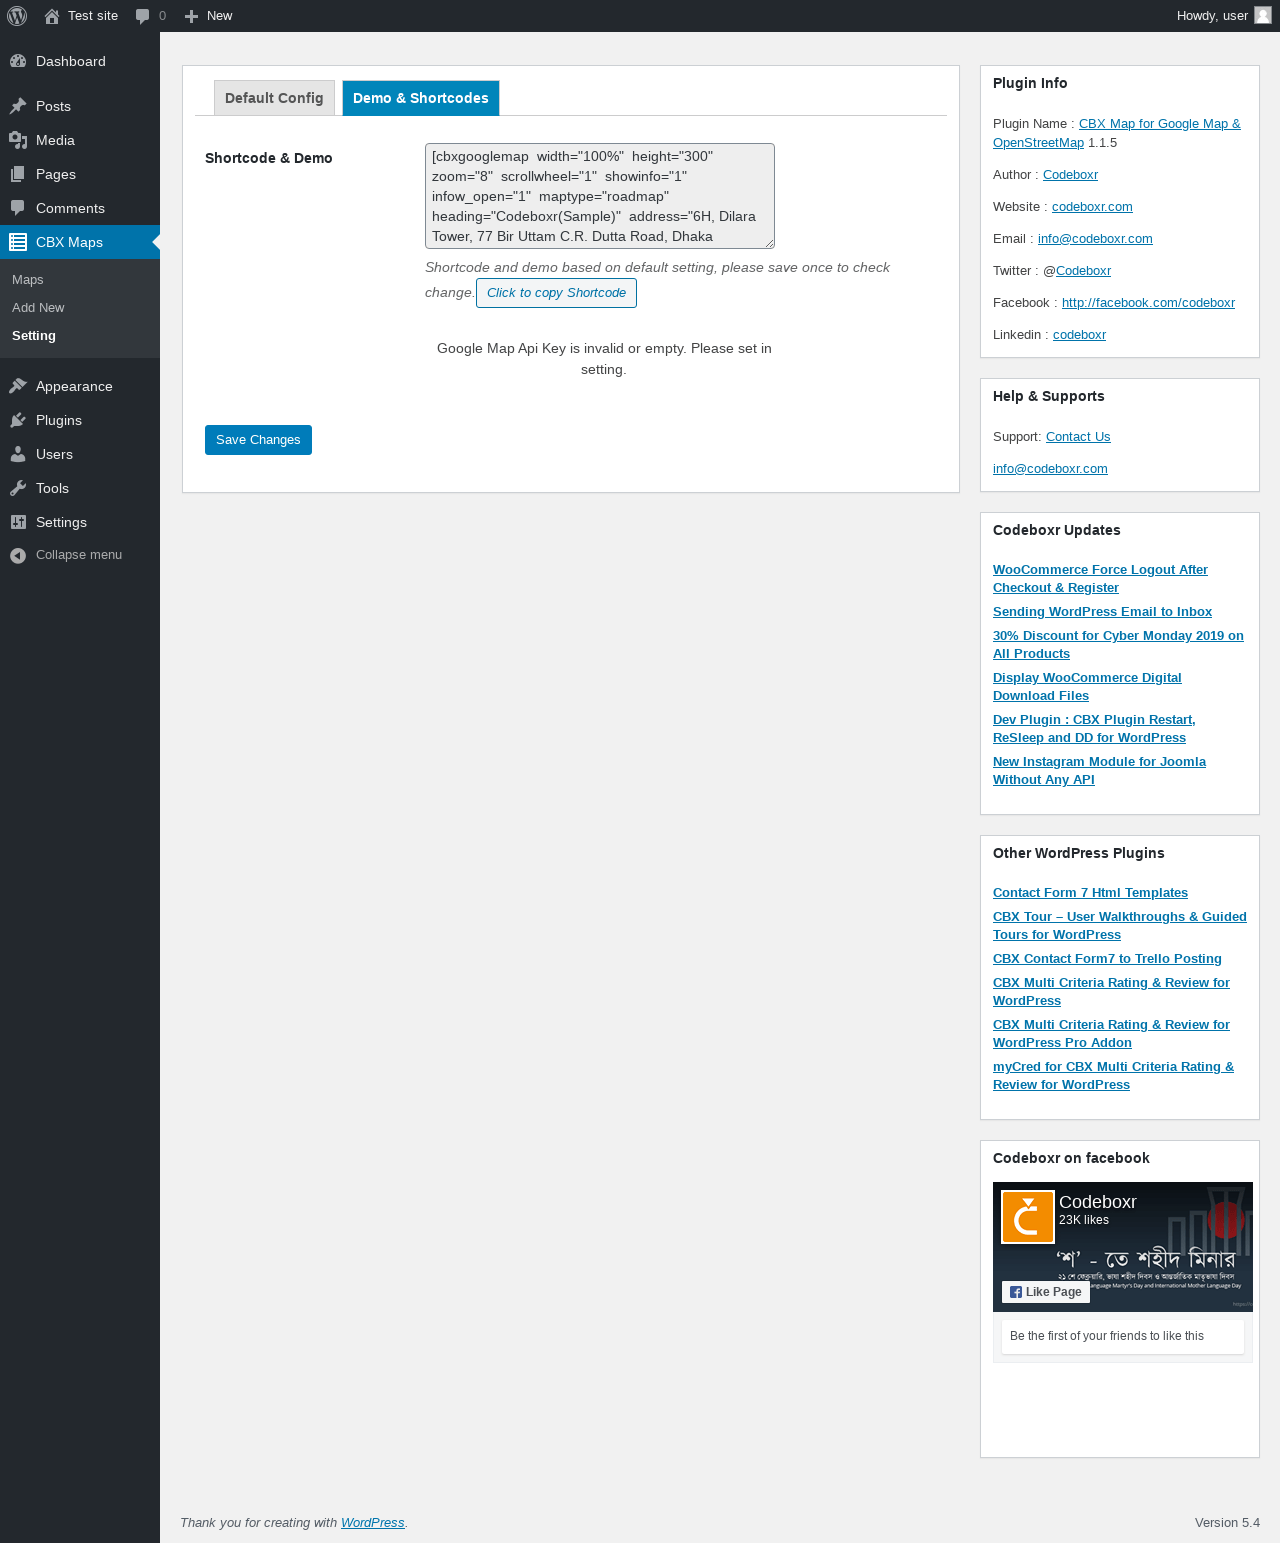Open the 30% Discount Cyber Monday link
The height and width of the screenshot is (1543, 1280).
pos(1118,645)
